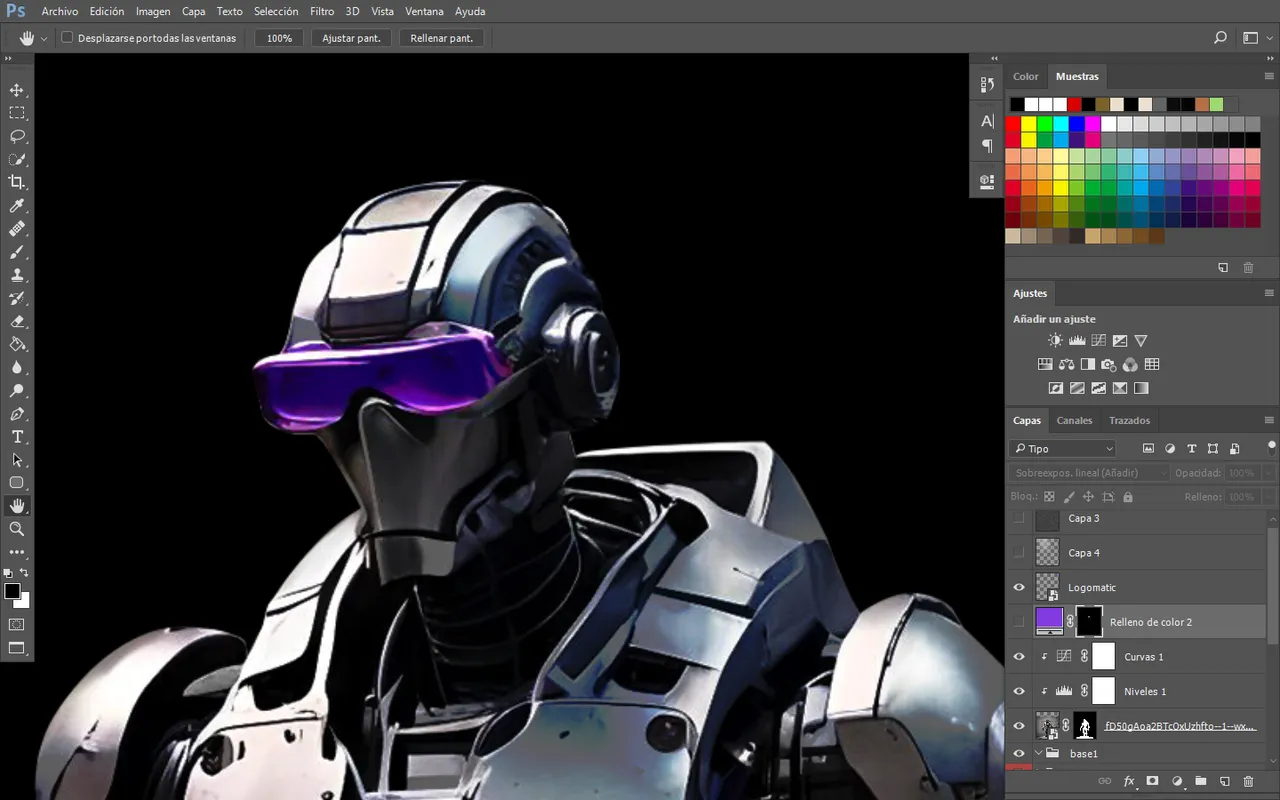
Task: Select the Move tool
Action: (x=17, y=90)
